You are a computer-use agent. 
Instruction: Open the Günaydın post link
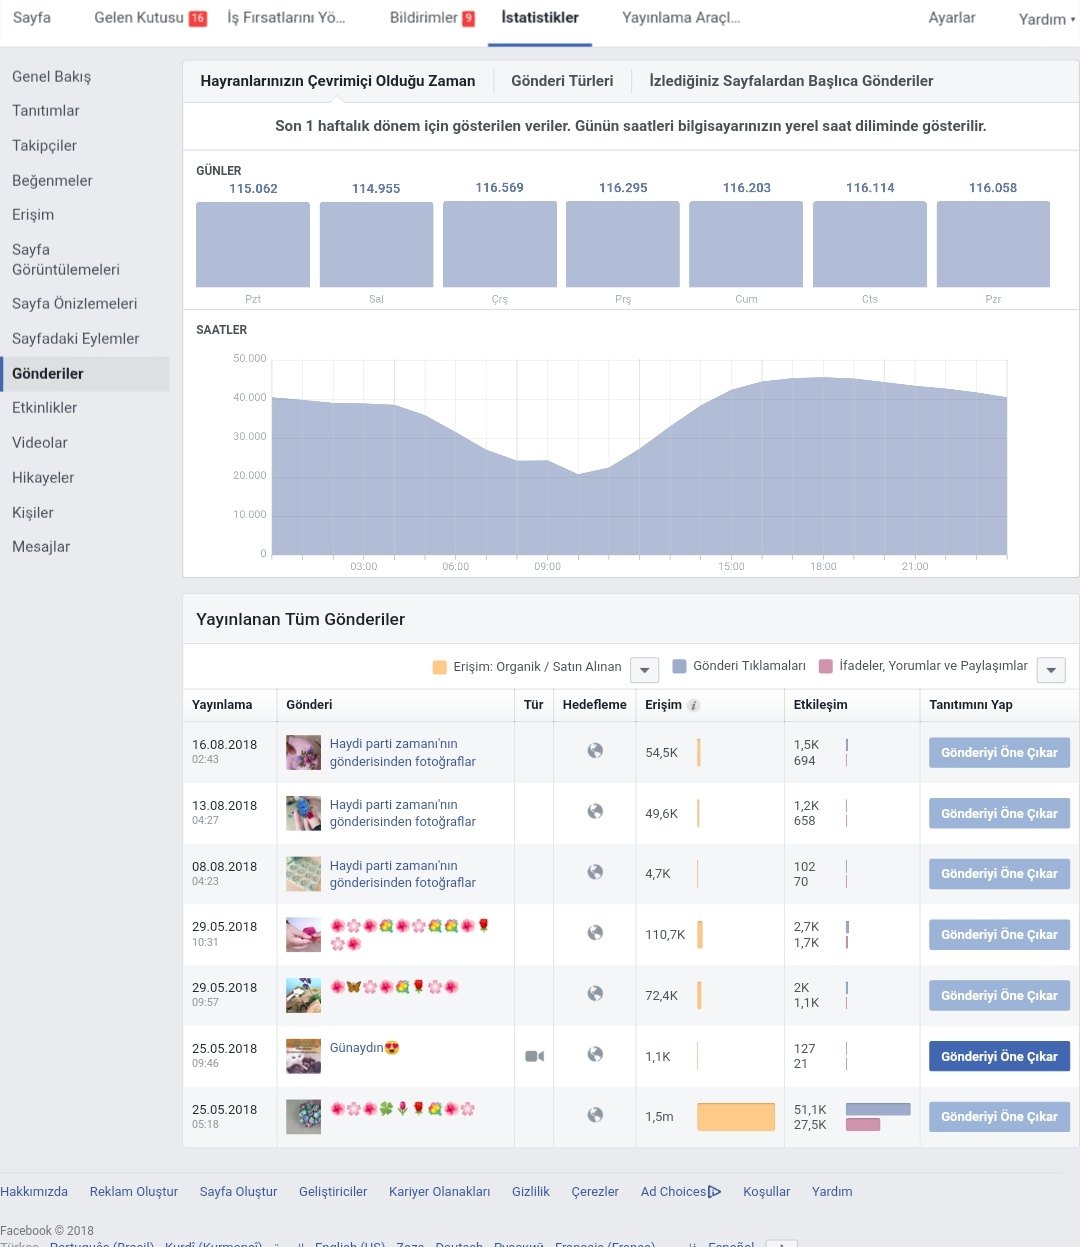click(364, 1048)
